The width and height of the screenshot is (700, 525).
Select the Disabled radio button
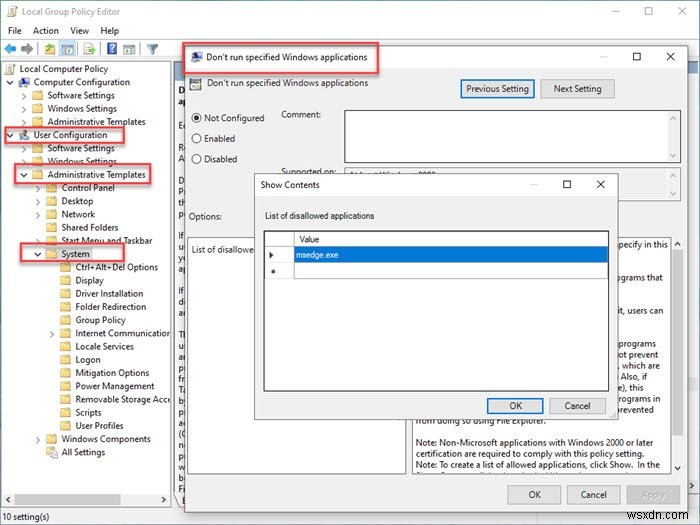pyautogui.click(x=196, y=159)
